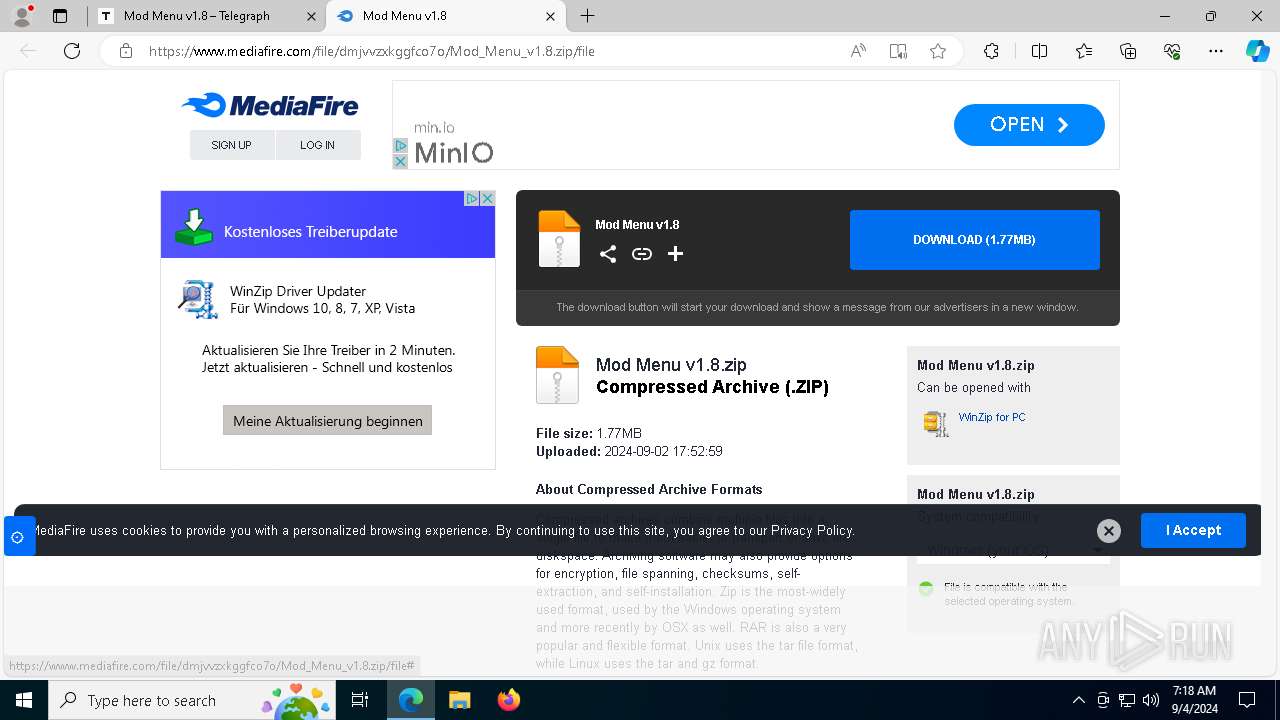The width and height of the screenshot is (1280, 720).
Task: Click Kostenloses Treiberupdate ad header
Action: (x=328, y=225)
